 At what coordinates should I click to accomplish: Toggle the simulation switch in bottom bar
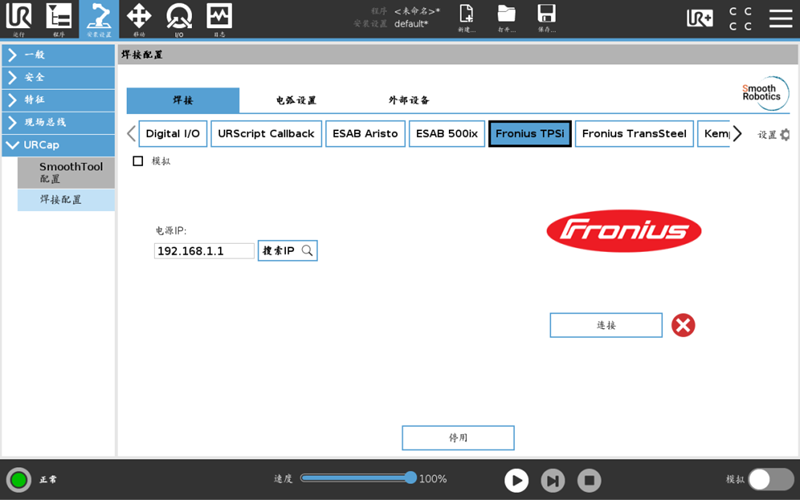pos(771,479)
